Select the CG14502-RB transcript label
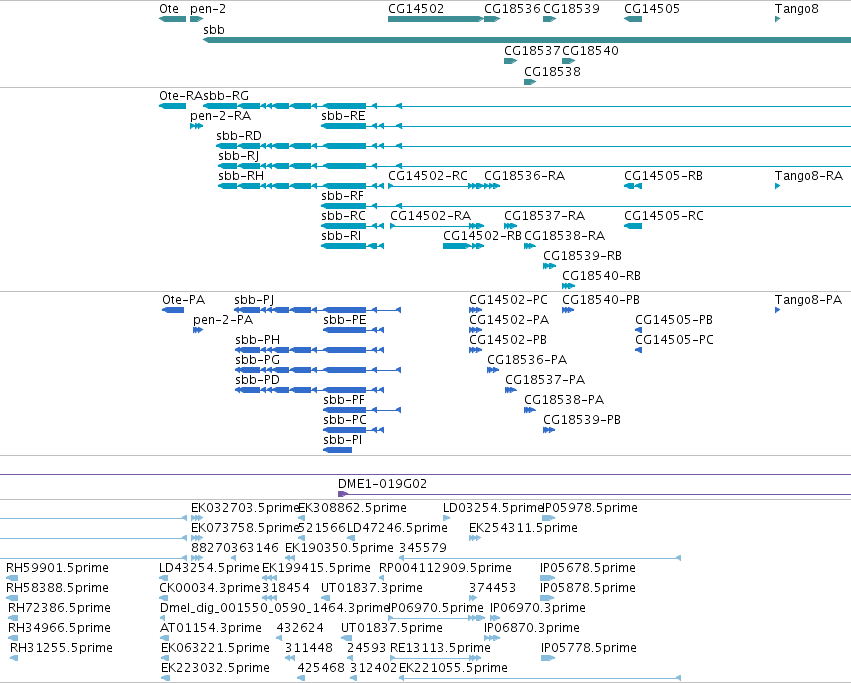Screen dimensions: 851x683 [482, 236]
